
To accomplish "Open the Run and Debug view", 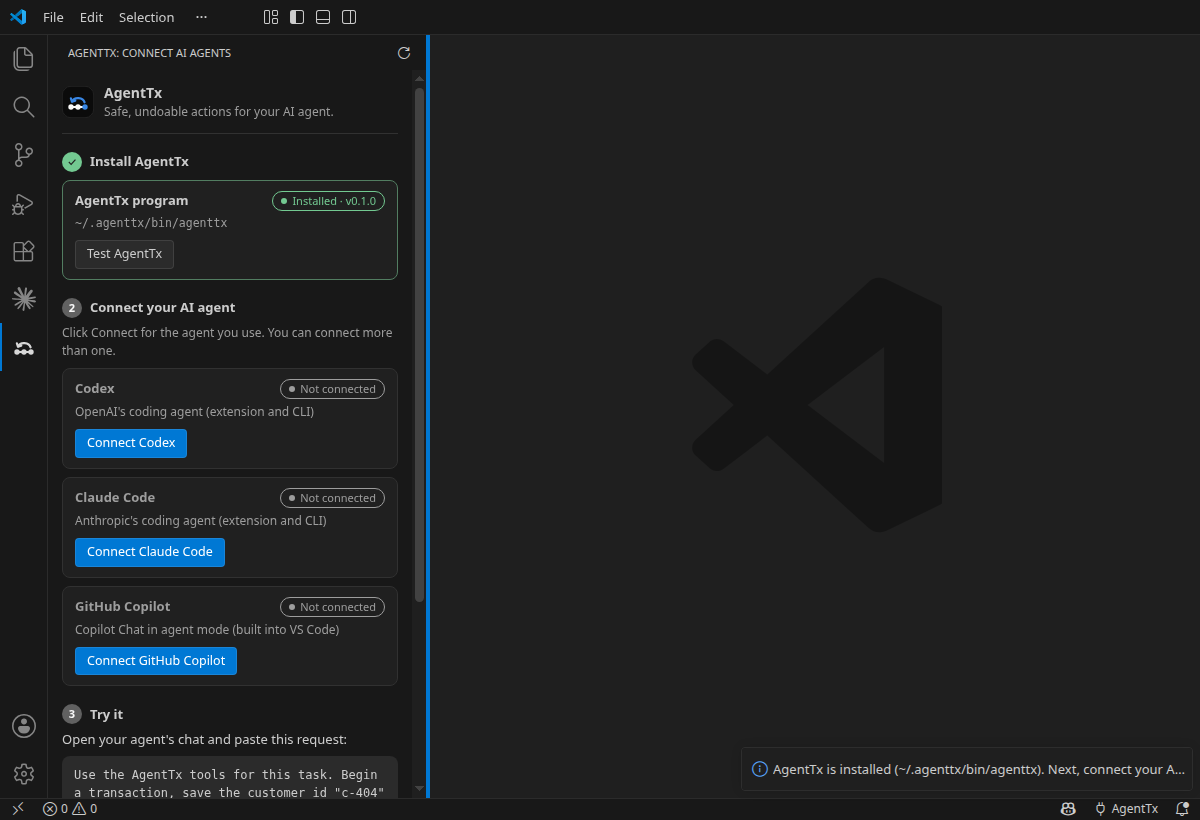I will pyautogui.click(x=24, y=203).
